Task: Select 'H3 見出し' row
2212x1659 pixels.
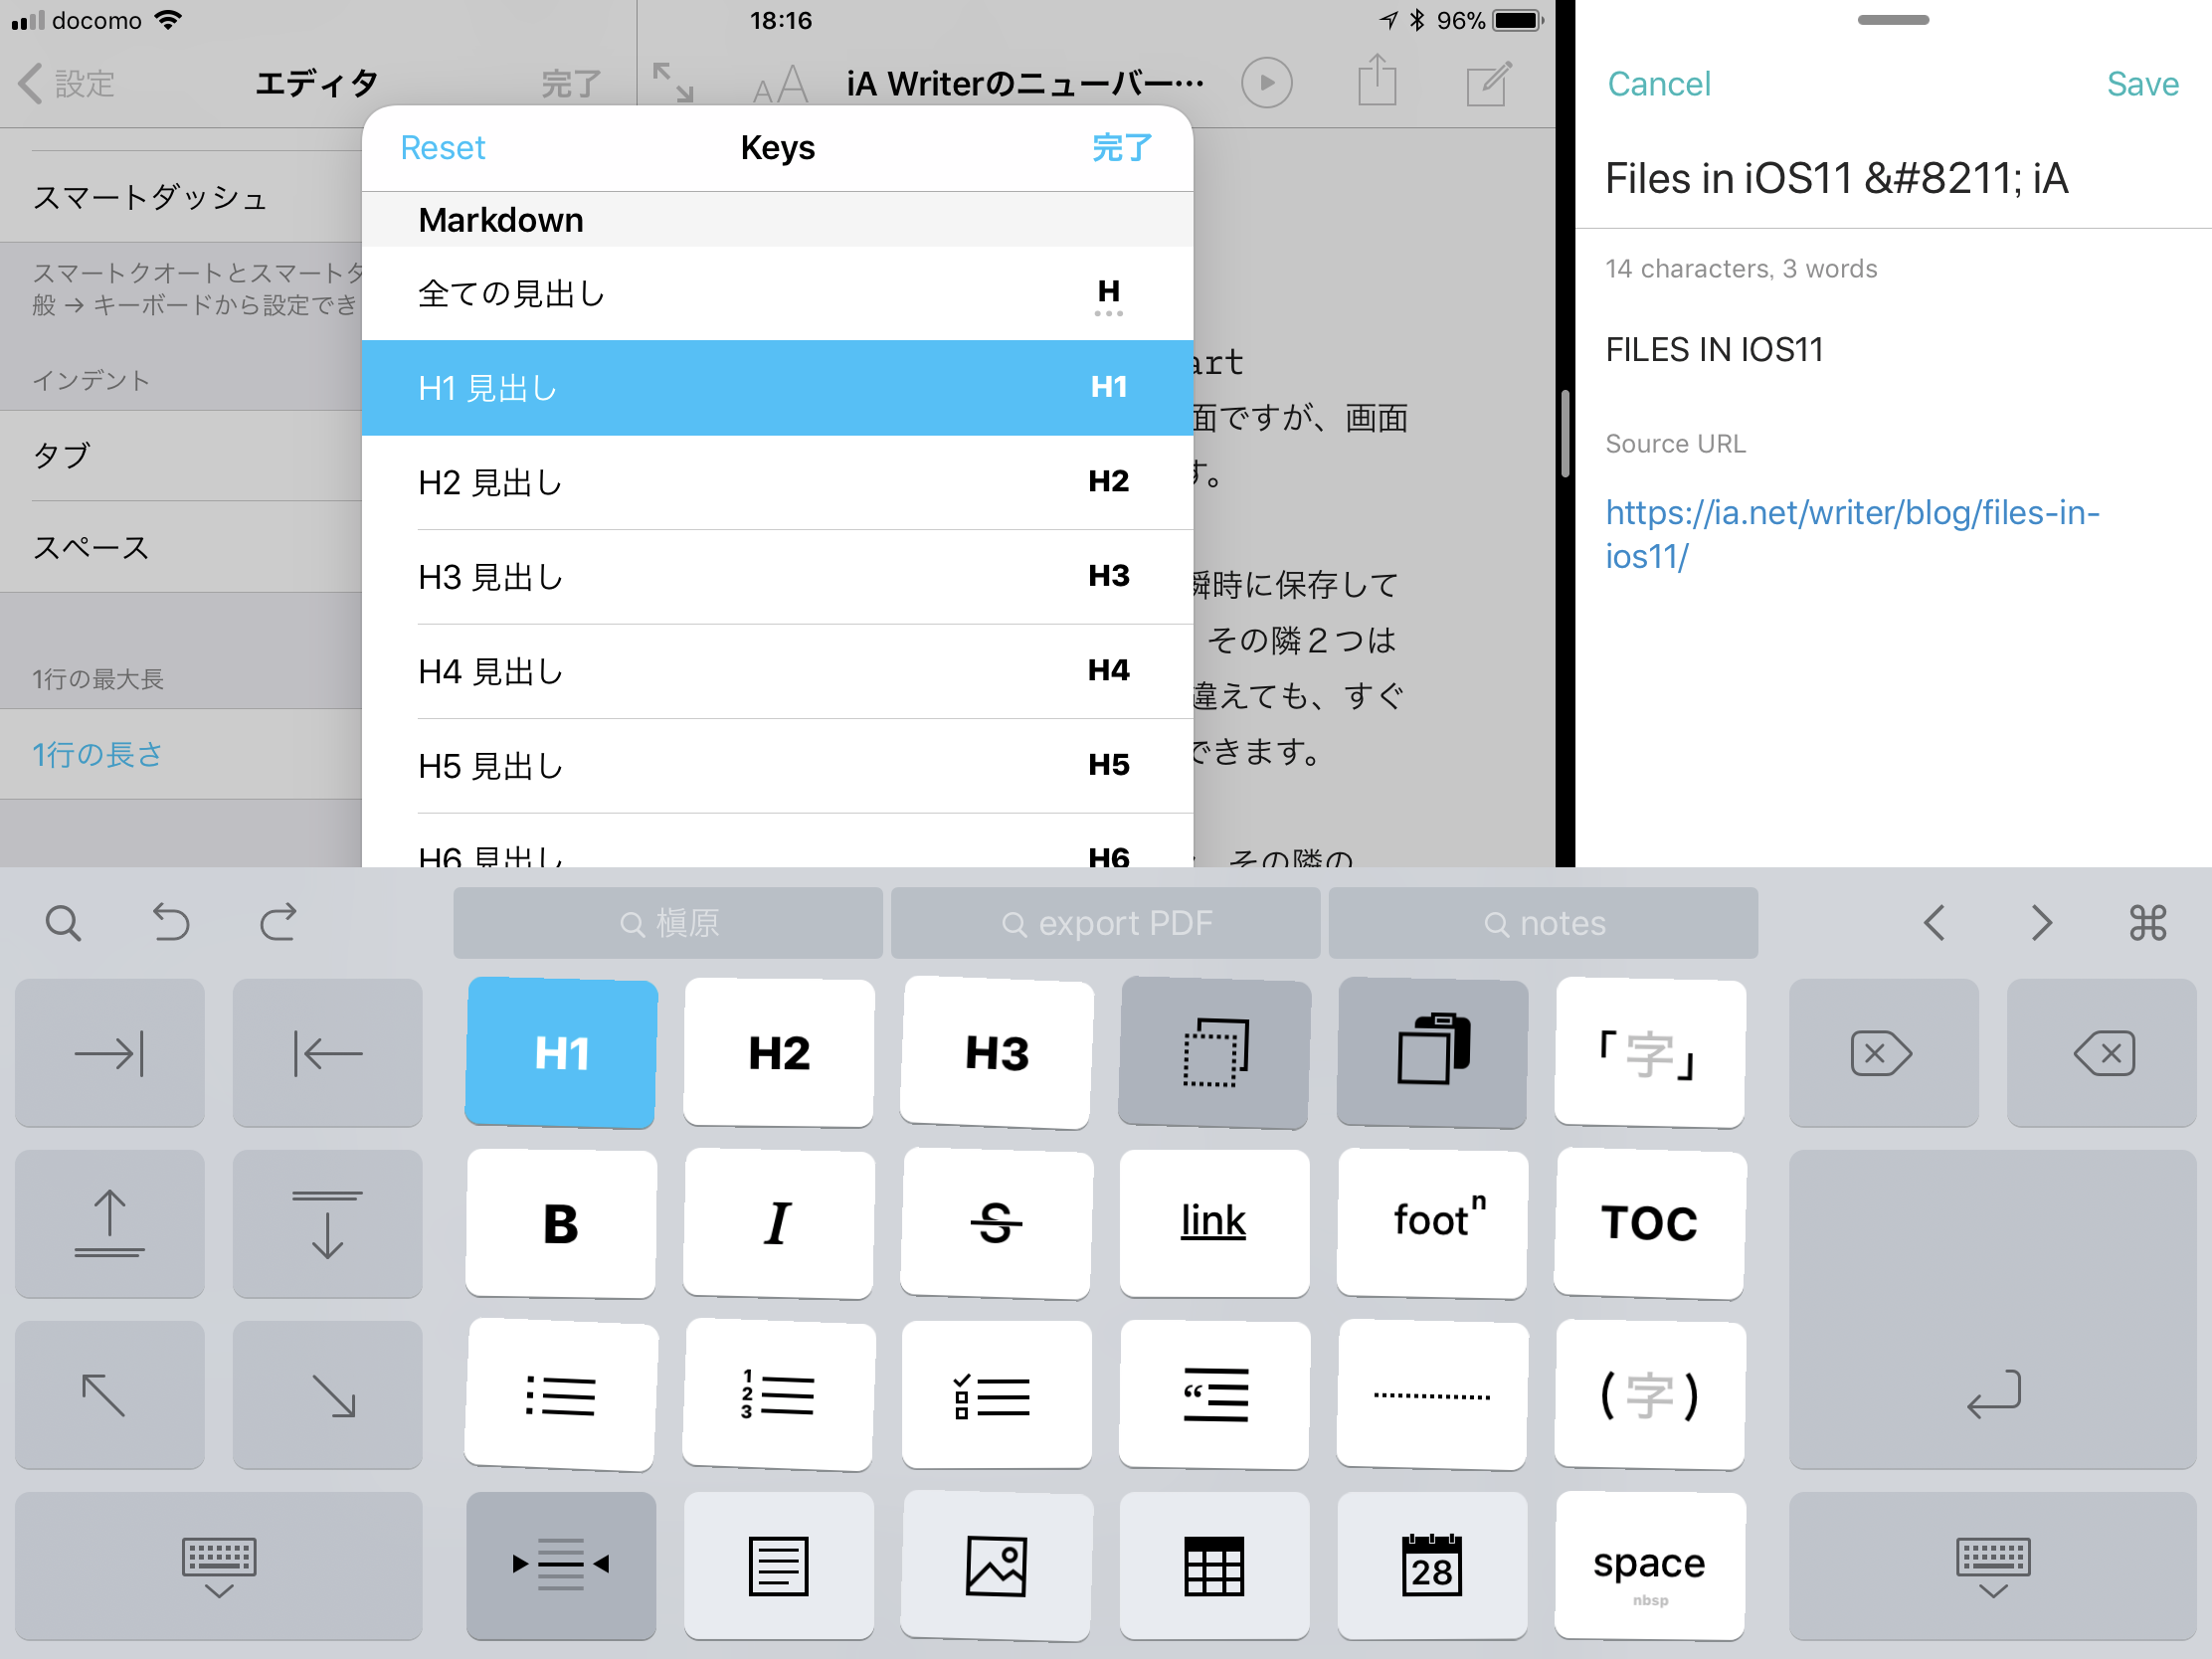Action: [x=777, y=577]
